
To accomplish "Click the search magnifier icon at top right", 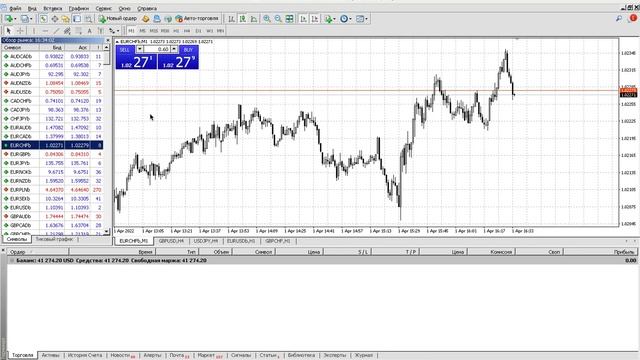I will pyautogui.click(x=619, y=18).
